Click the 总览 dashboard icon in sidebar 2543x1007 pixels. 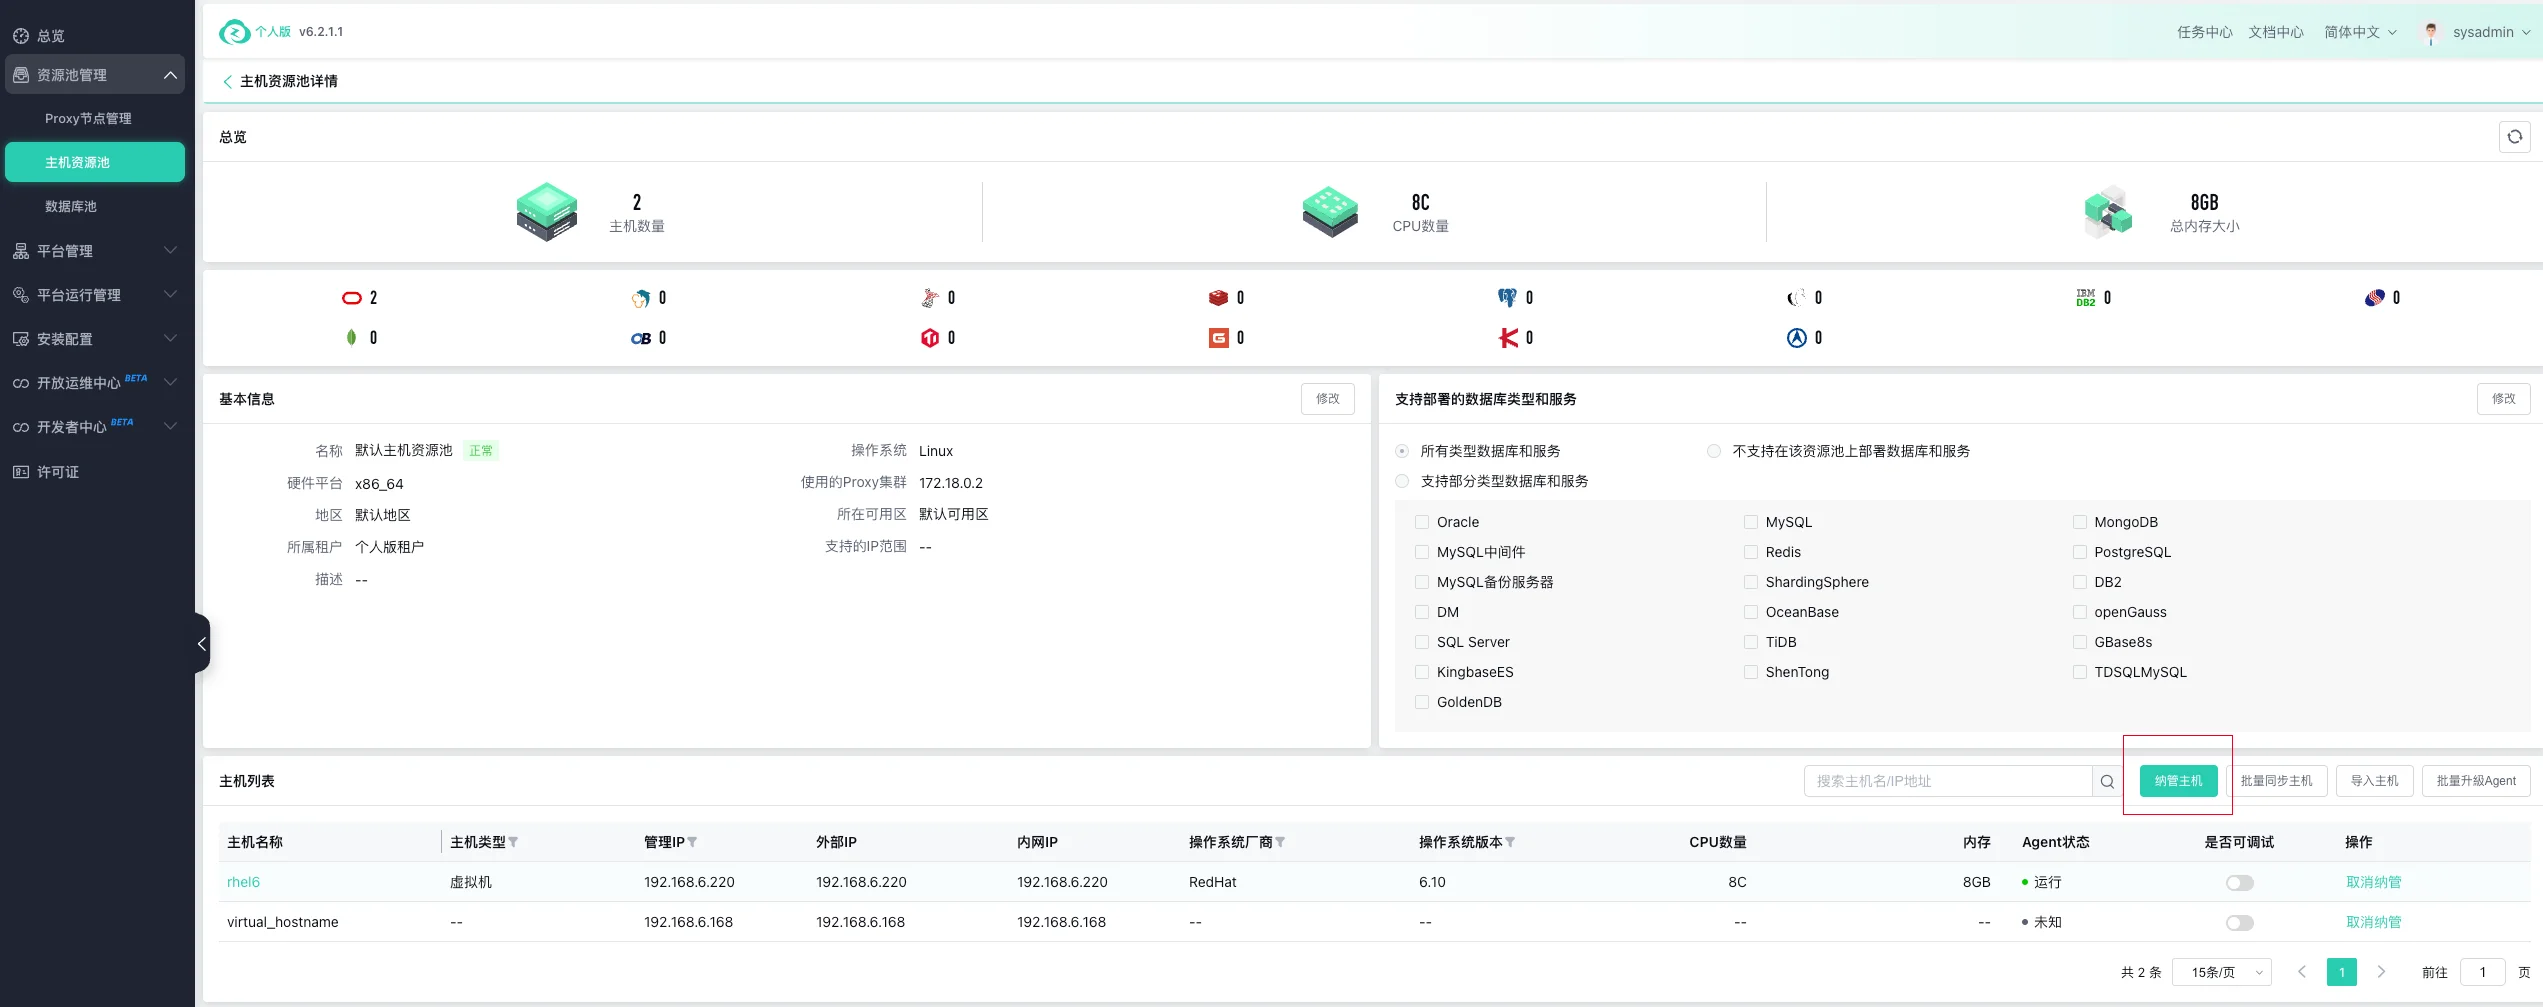[21, 36]
